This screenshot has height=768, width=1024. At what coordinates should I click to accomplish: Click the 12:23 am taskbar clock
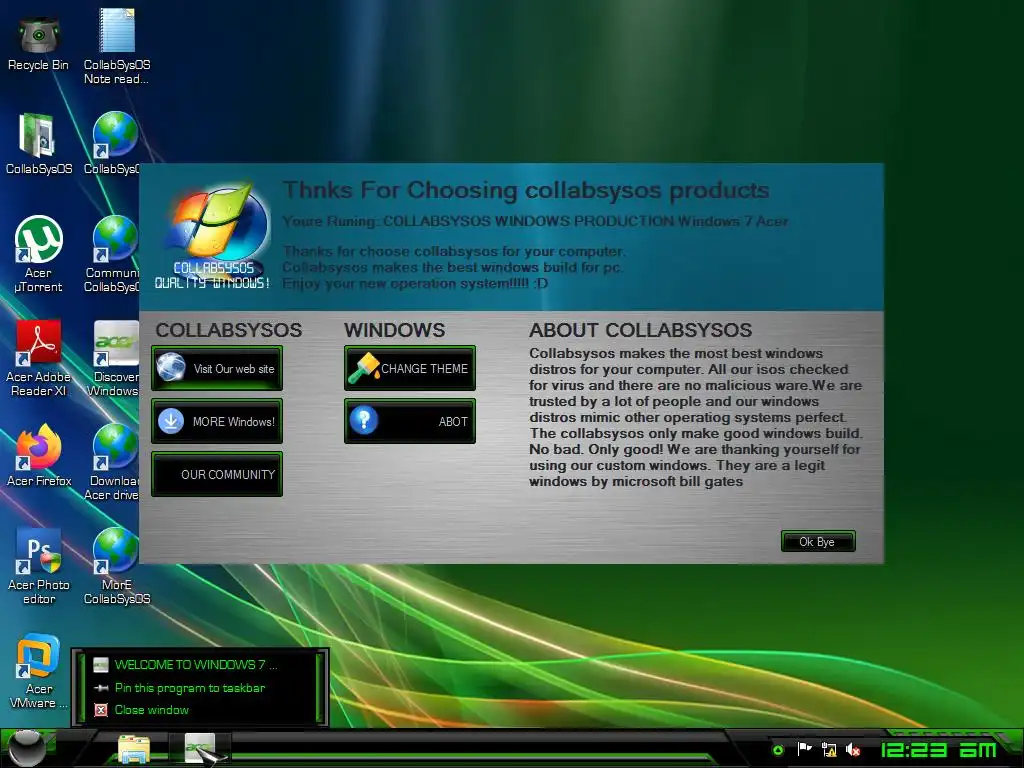click(939, 750)
